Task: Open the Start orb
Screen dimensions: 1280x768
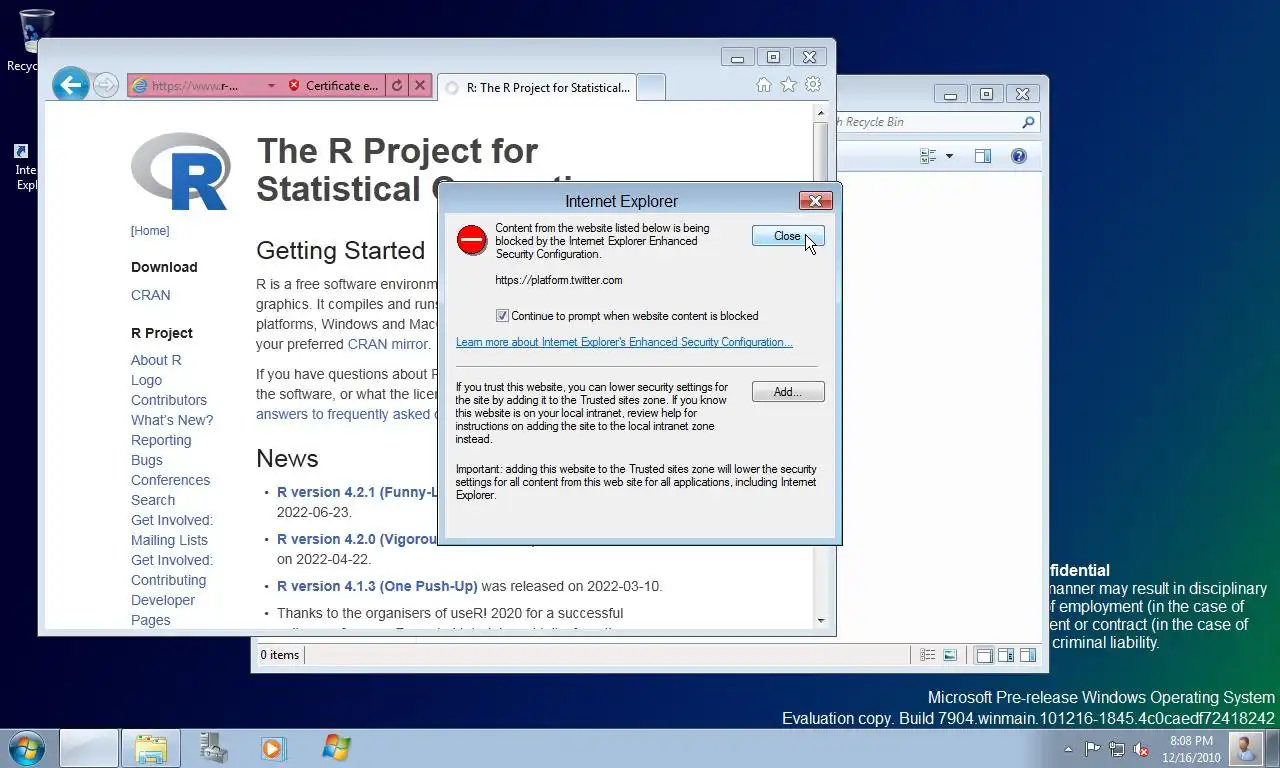Action: click(27, 748)
